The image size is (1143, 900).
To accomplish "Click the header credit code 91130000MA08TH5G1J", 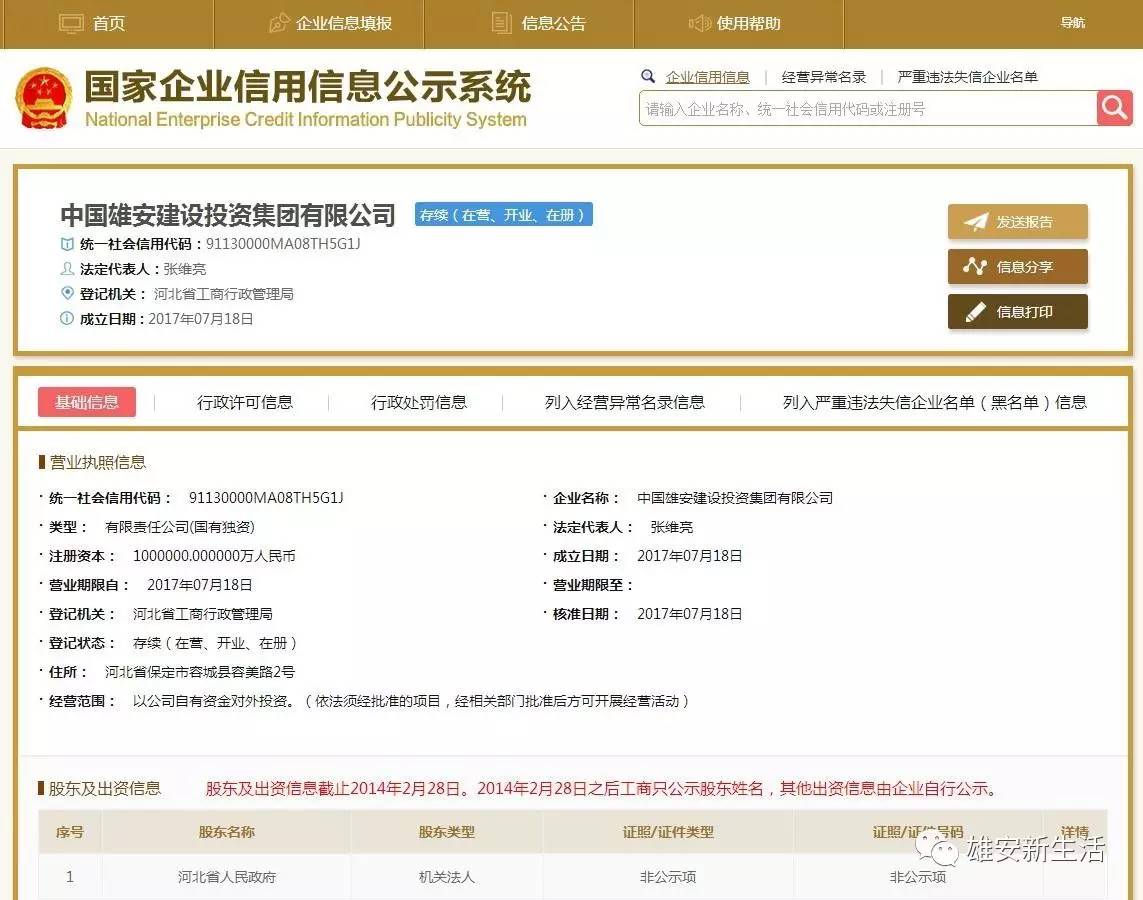I will click(x=283, y=244).
